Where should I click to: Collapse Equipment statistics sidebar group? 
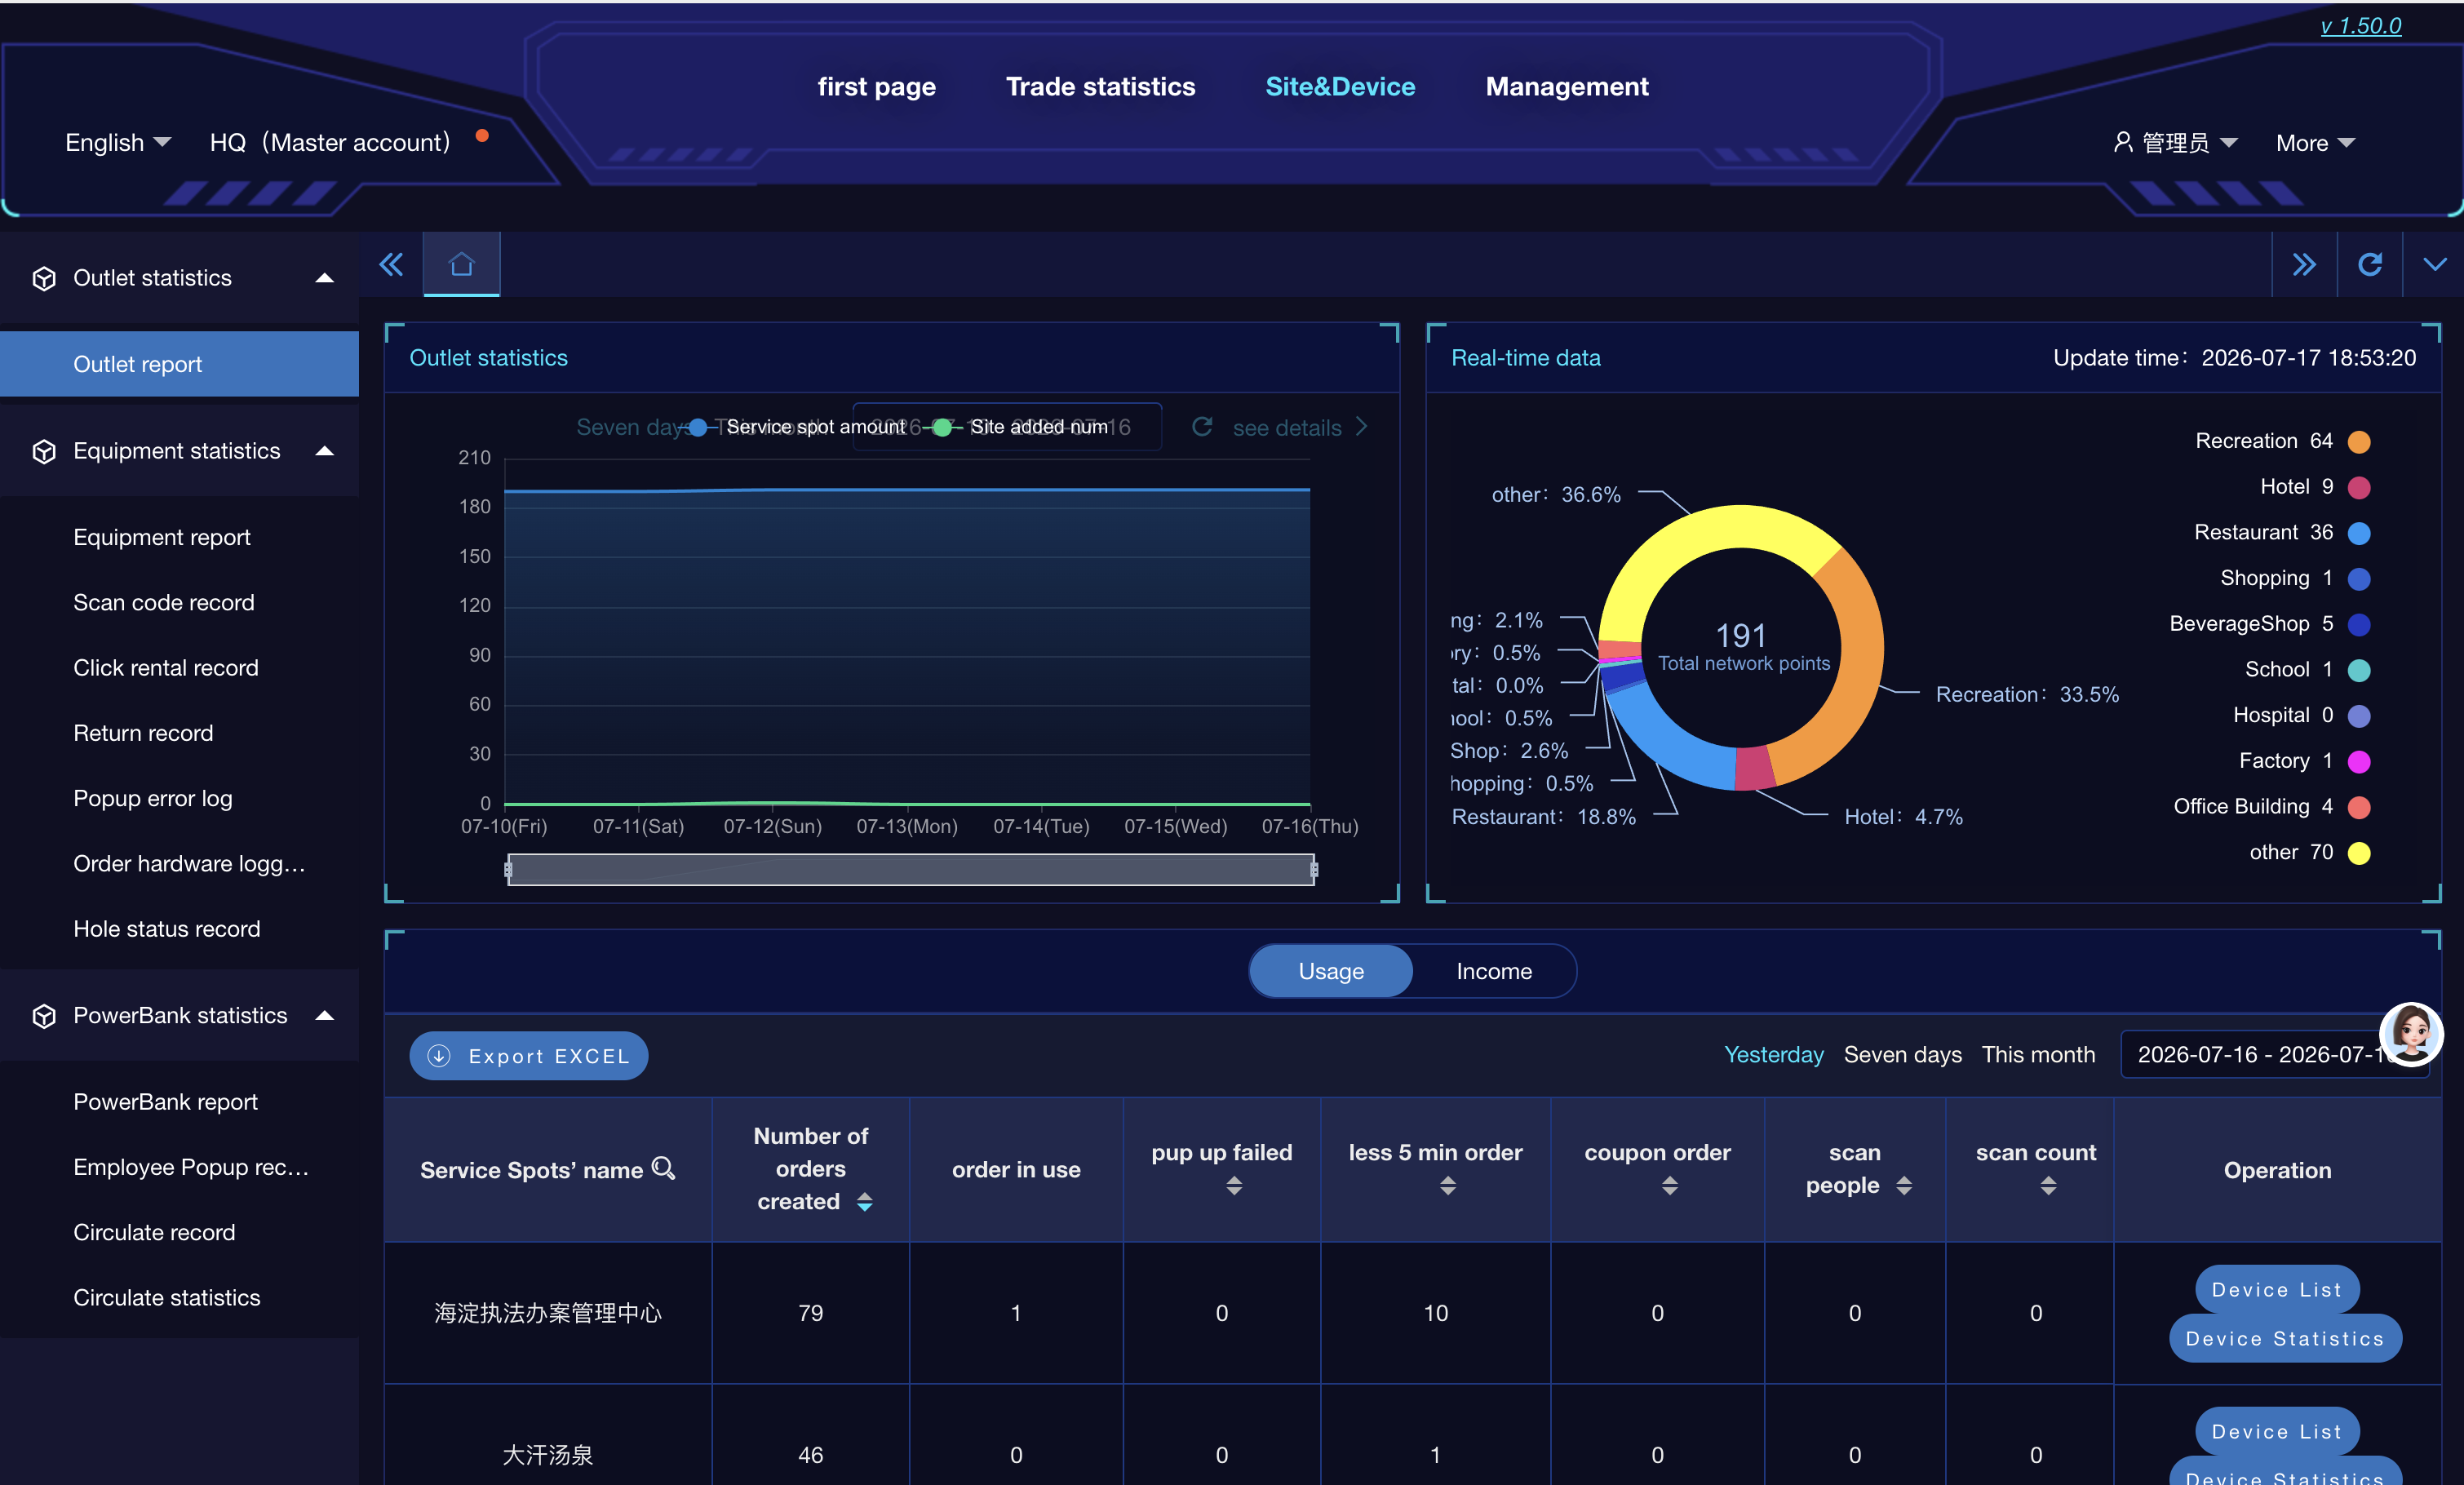coord(324,451)
